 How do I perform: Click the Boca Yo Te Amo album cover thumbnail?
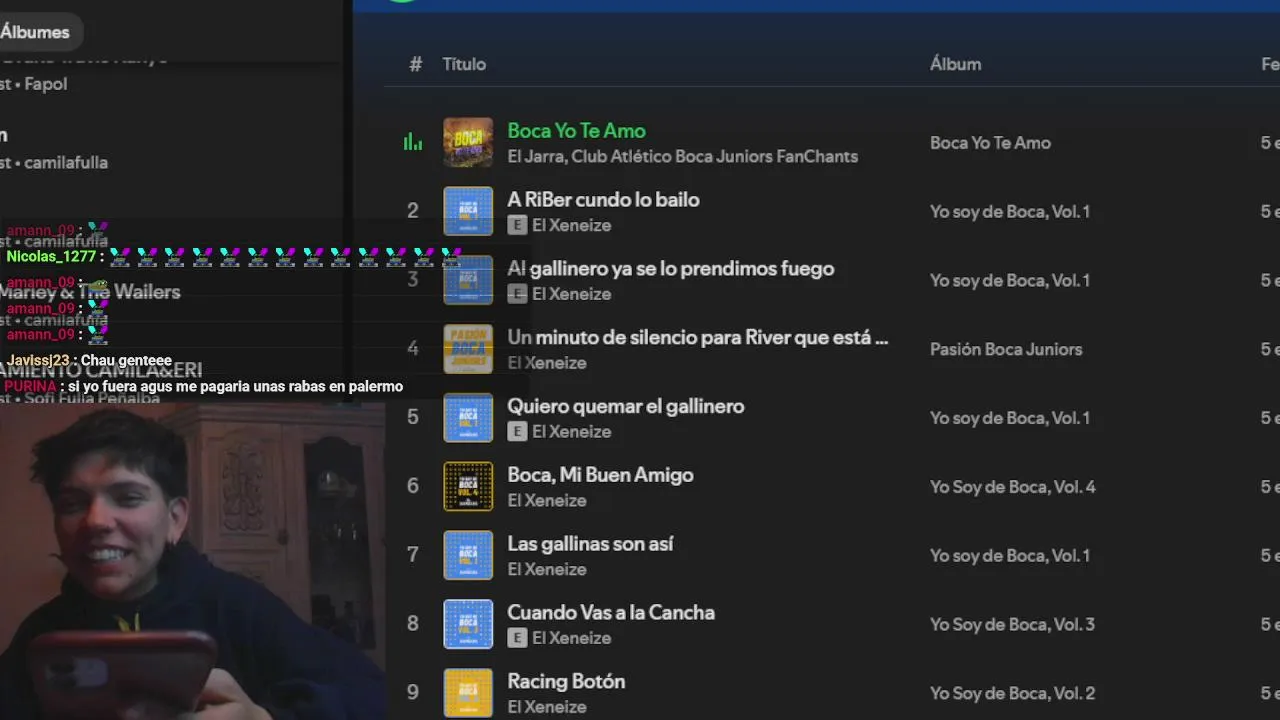click(x=468, y=143)
